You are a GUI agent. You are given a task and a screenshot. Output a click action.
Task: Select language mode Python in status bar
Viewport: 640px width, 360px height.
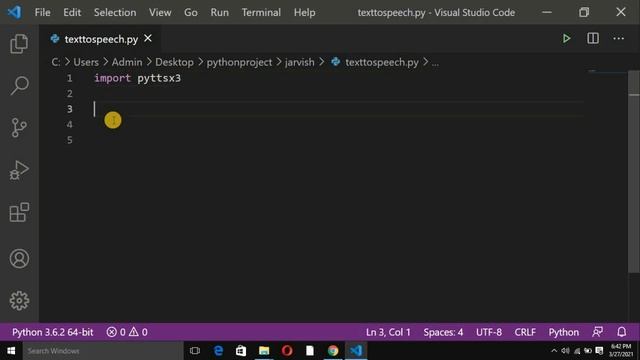(x=563, y=332)
